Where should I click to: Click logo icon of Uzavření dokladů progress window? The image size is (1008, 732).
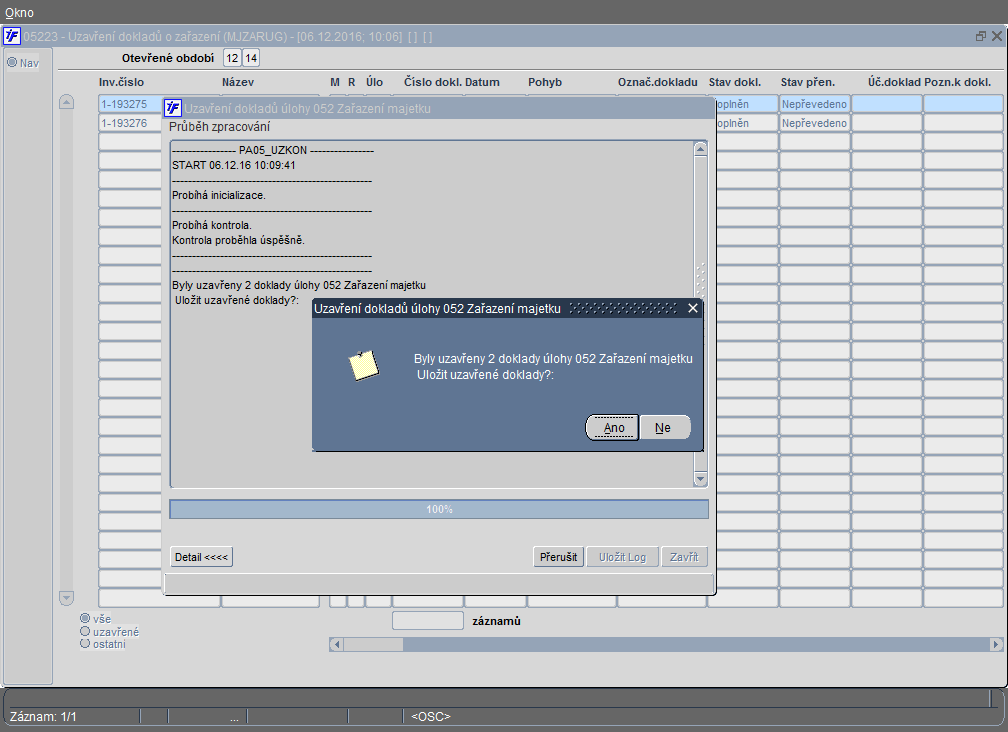click(173, 108)
